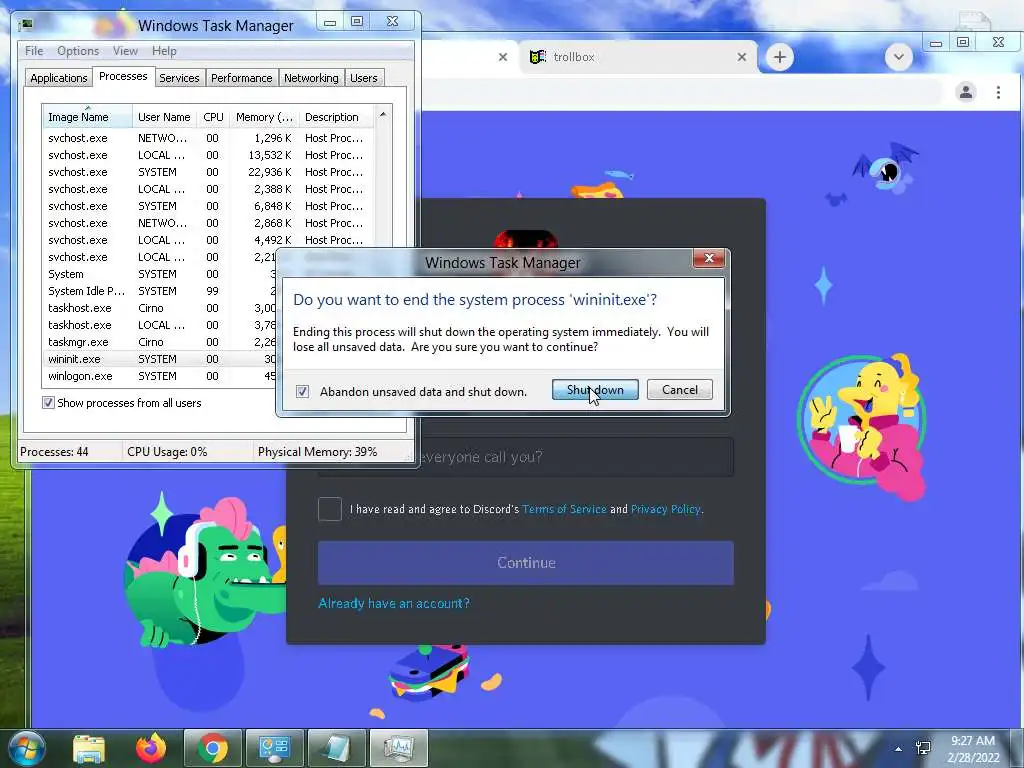Switch to the Applications tab
Screen dimensions: 1024x768
tap(59, 78)
